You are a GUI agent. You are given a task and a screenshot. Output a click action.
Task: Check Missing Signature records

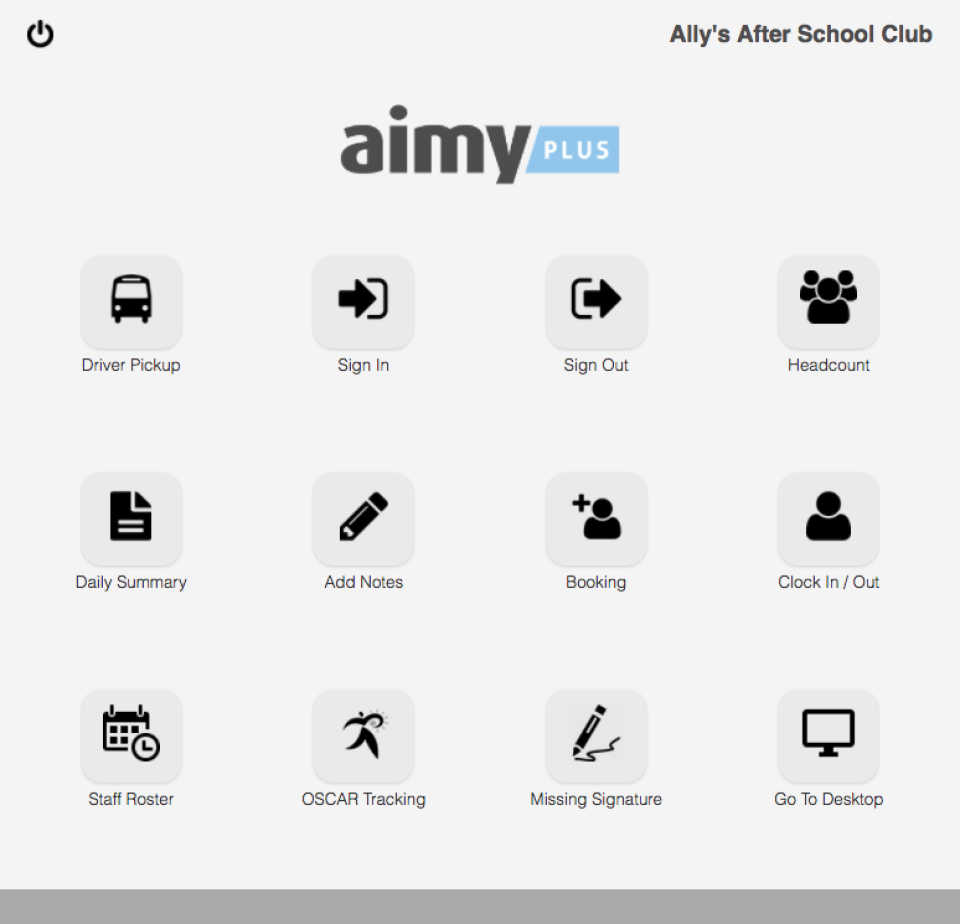[596, 735]
